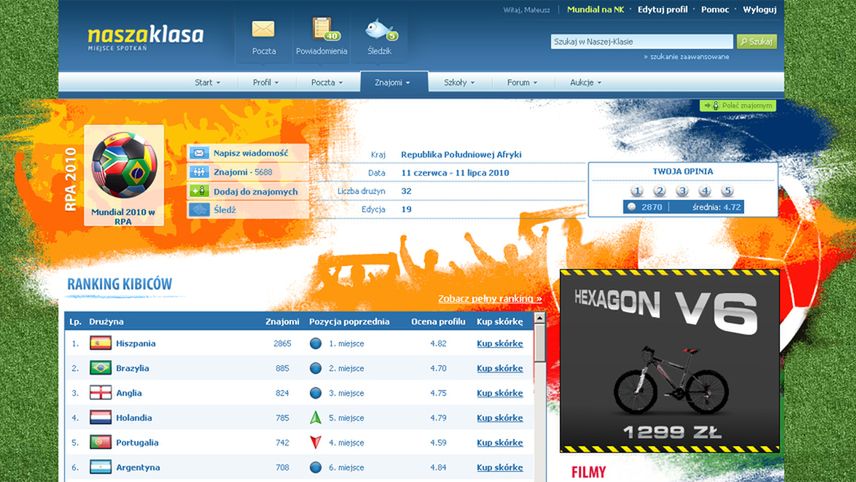The height and width of the screenshot is (482, 856).
Task: Click the Napisz wiadomość link
Action: [251, 153]
